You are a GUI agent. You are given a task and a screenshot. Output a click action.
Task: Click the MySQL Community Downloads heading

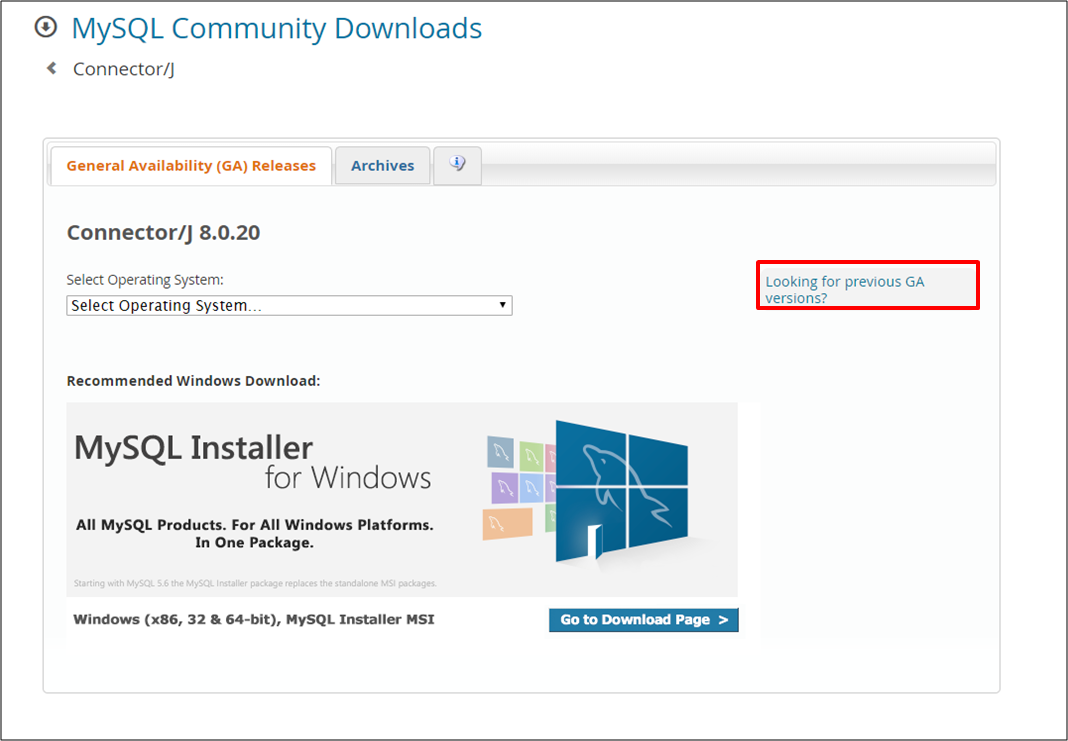tap(277, 28)
